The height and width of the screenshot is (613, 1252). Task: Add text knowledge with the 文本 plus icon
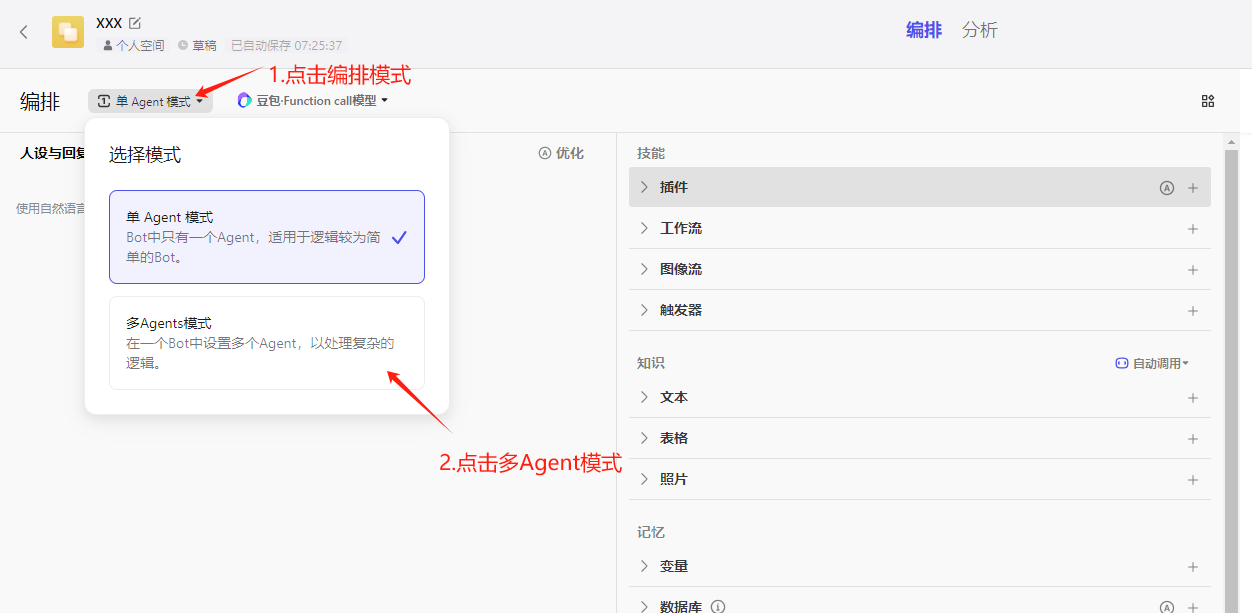(1193, 398)
